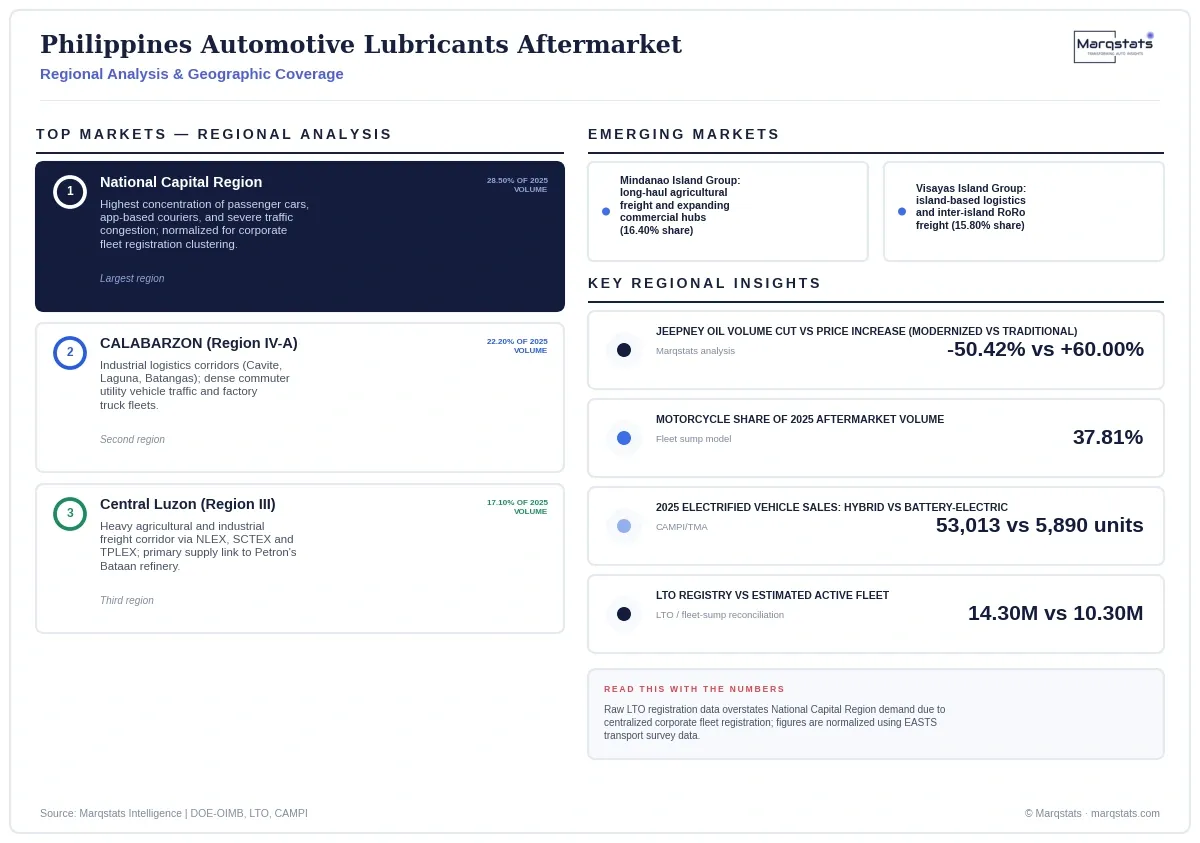
Task: Click the Jeepney oil volume cut heading
Action: click(867, 331)
